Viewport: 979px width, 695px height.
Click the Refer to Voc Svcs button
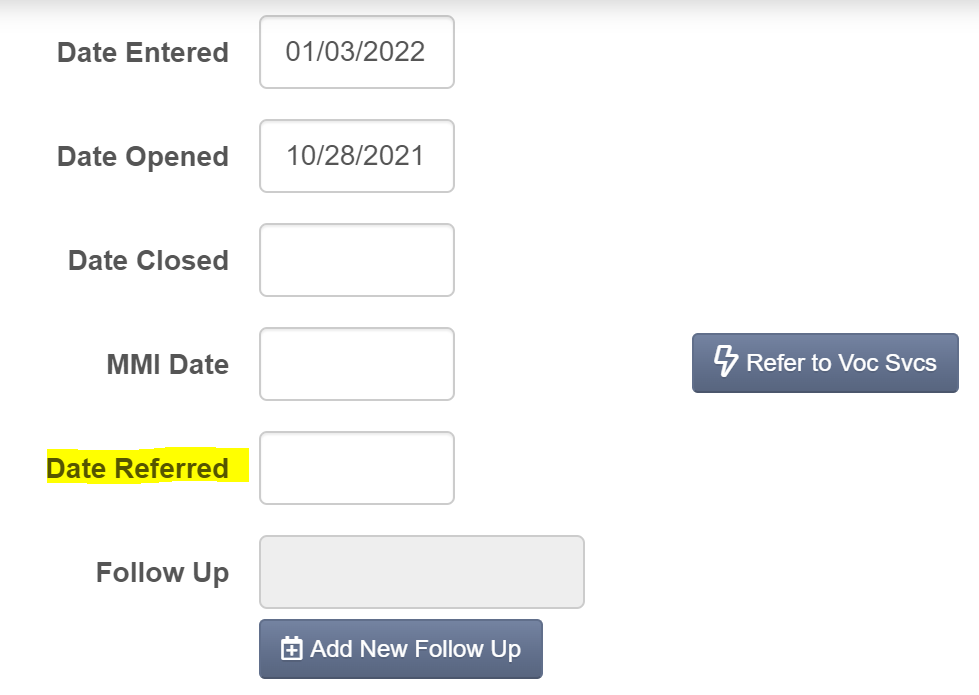(825, 363)
